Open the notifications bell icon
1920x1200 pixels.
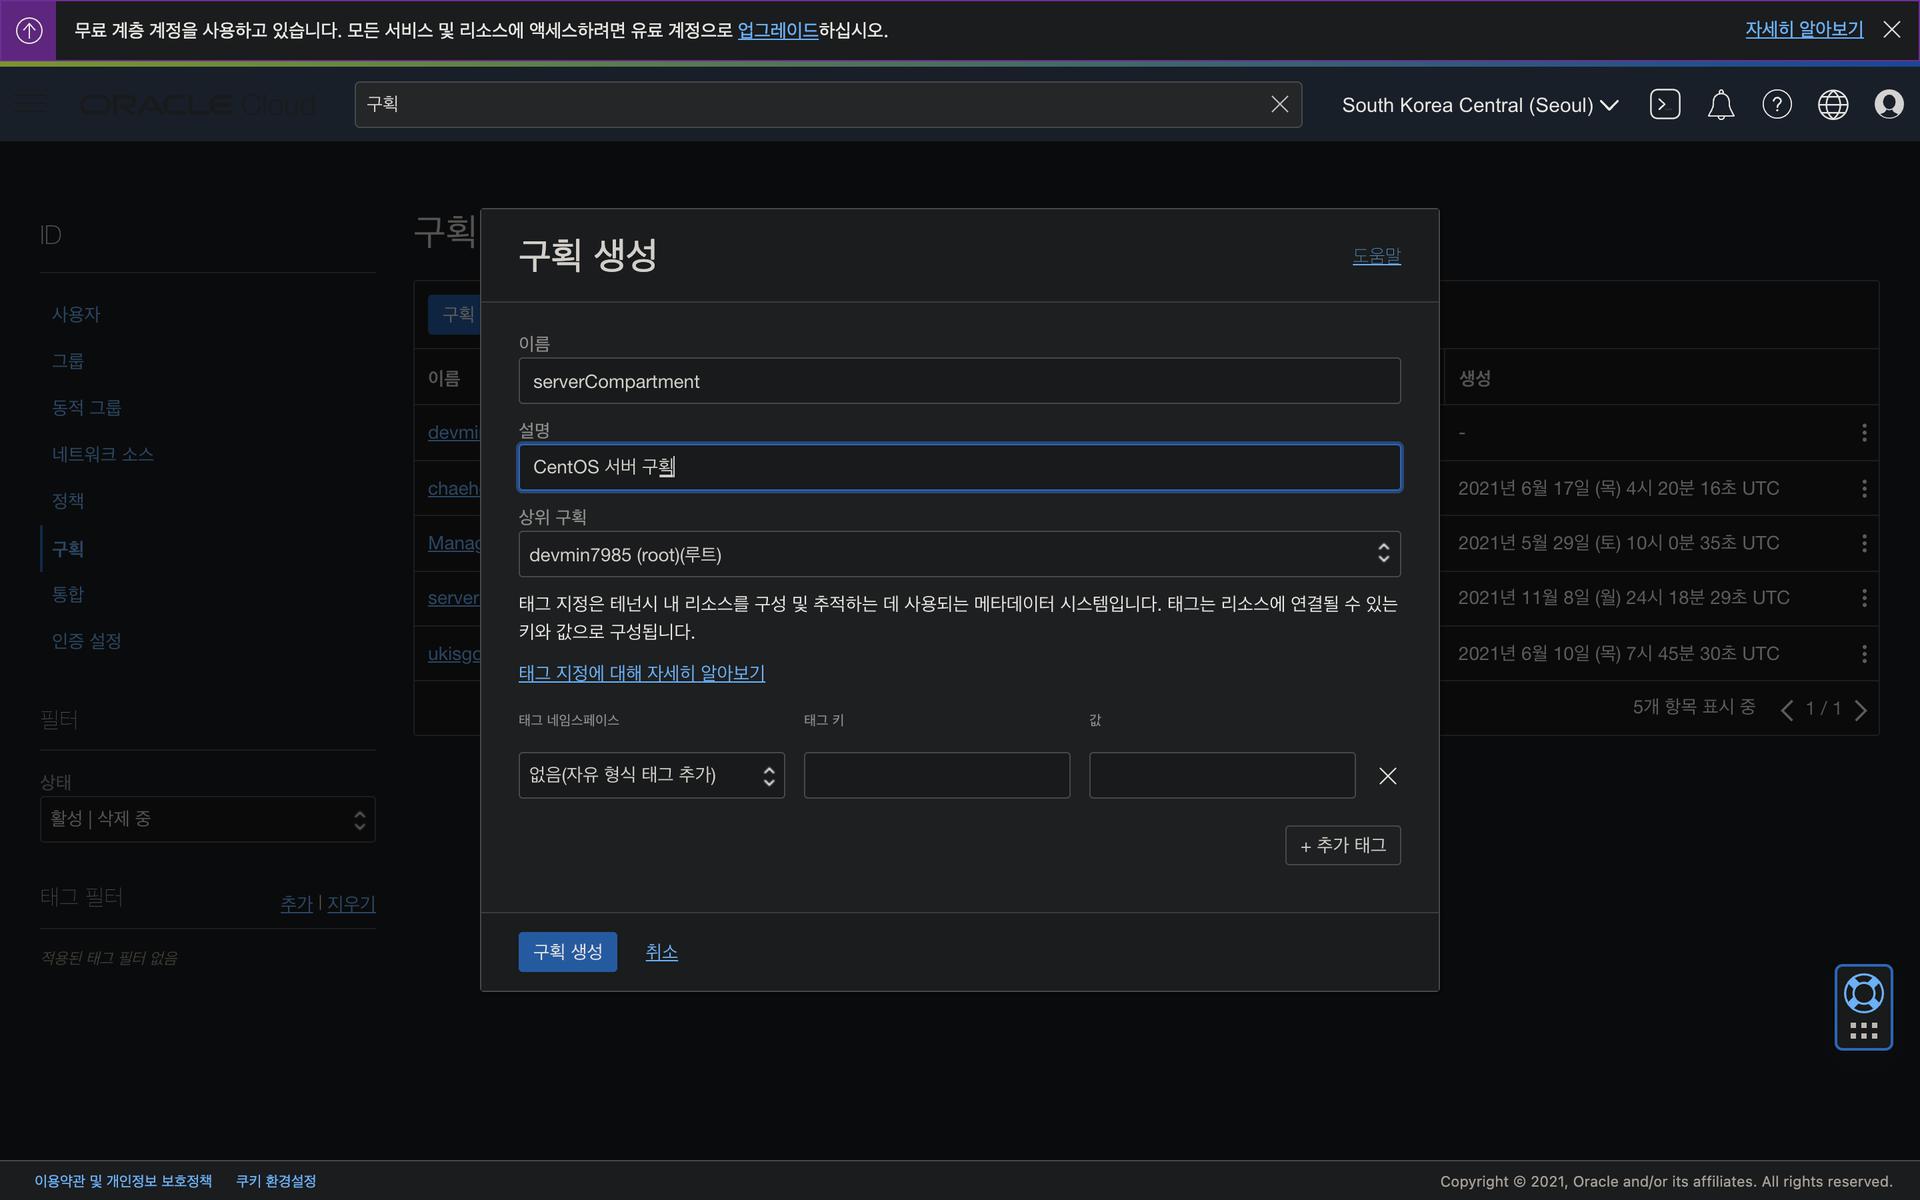1720,104
